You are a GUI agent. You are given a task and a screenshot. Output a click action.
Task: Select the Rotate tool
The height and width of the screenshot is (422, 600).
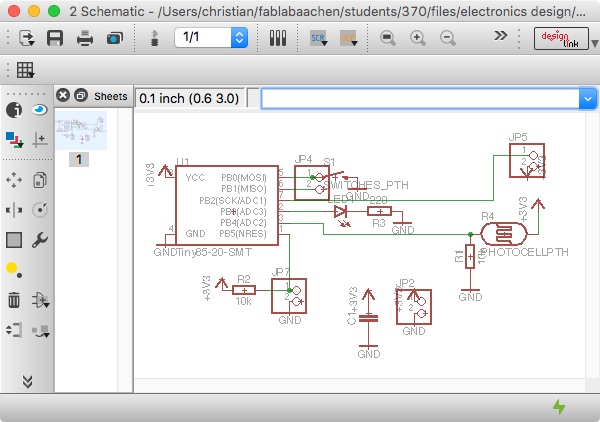tap(40, 210)
